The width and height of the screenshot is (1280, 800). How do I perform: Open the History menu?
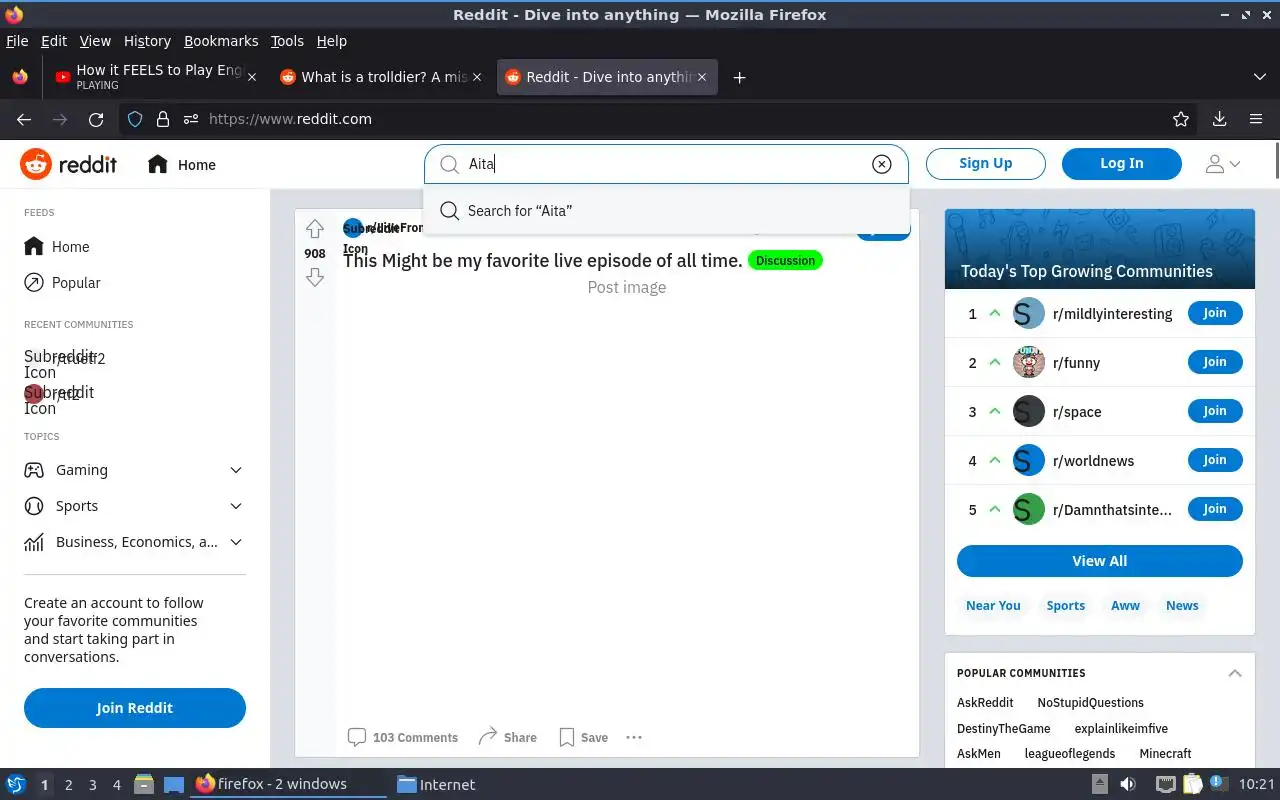click(x=147, y=41)
